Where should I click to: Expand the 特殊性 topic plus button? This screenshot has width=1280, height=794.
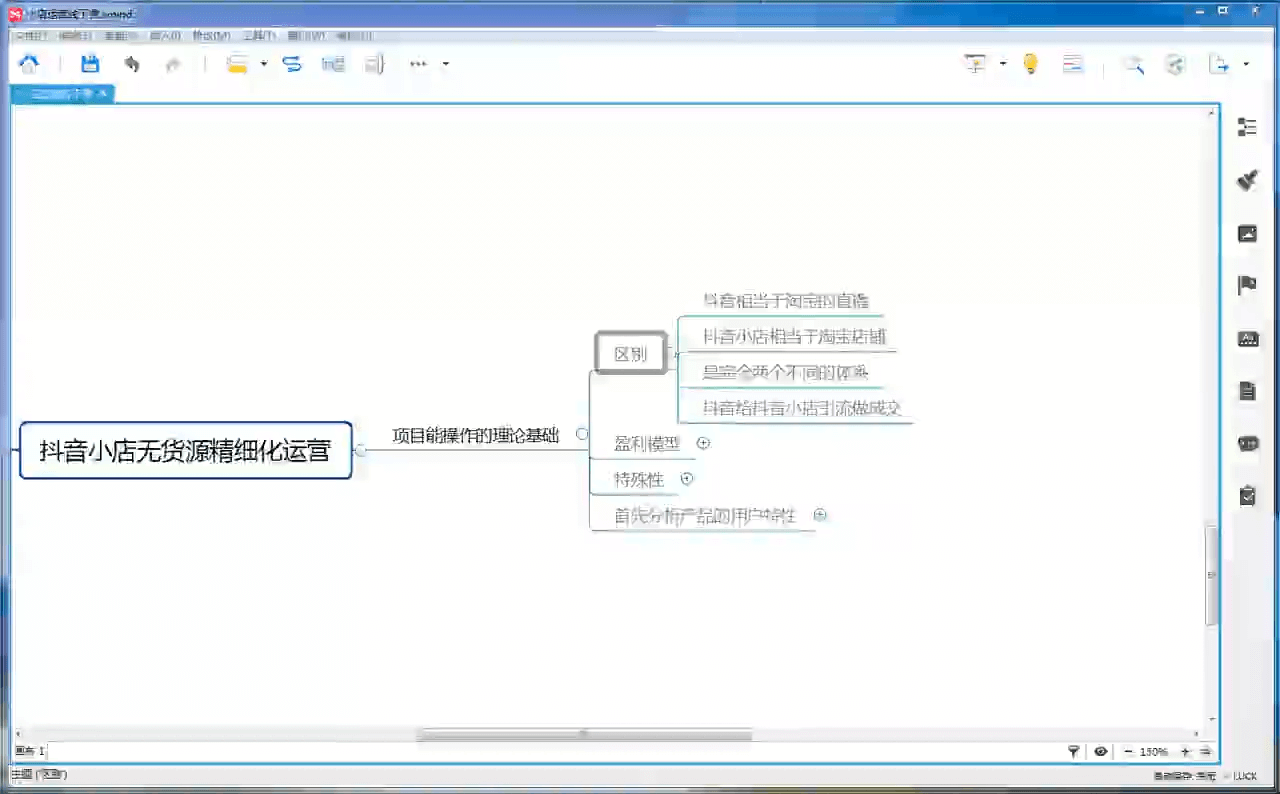[687, 479]
